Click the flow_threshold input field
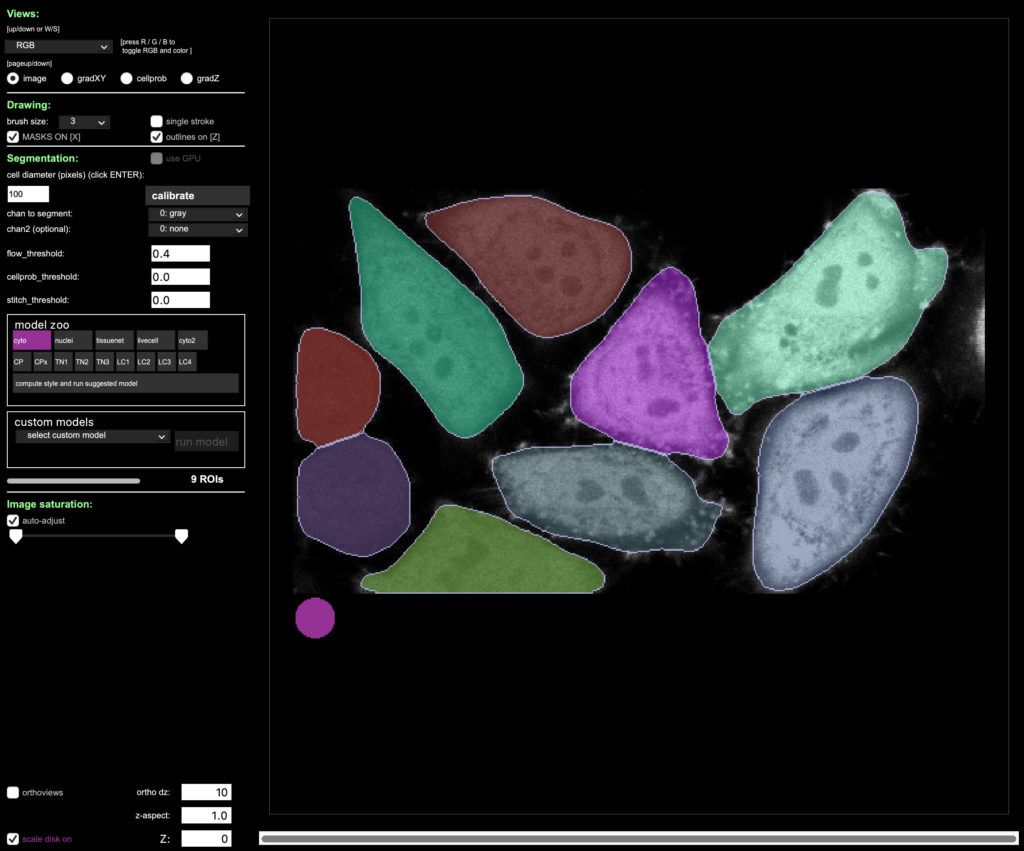This screenshot has width=1024, height=851. click(180, 254)
